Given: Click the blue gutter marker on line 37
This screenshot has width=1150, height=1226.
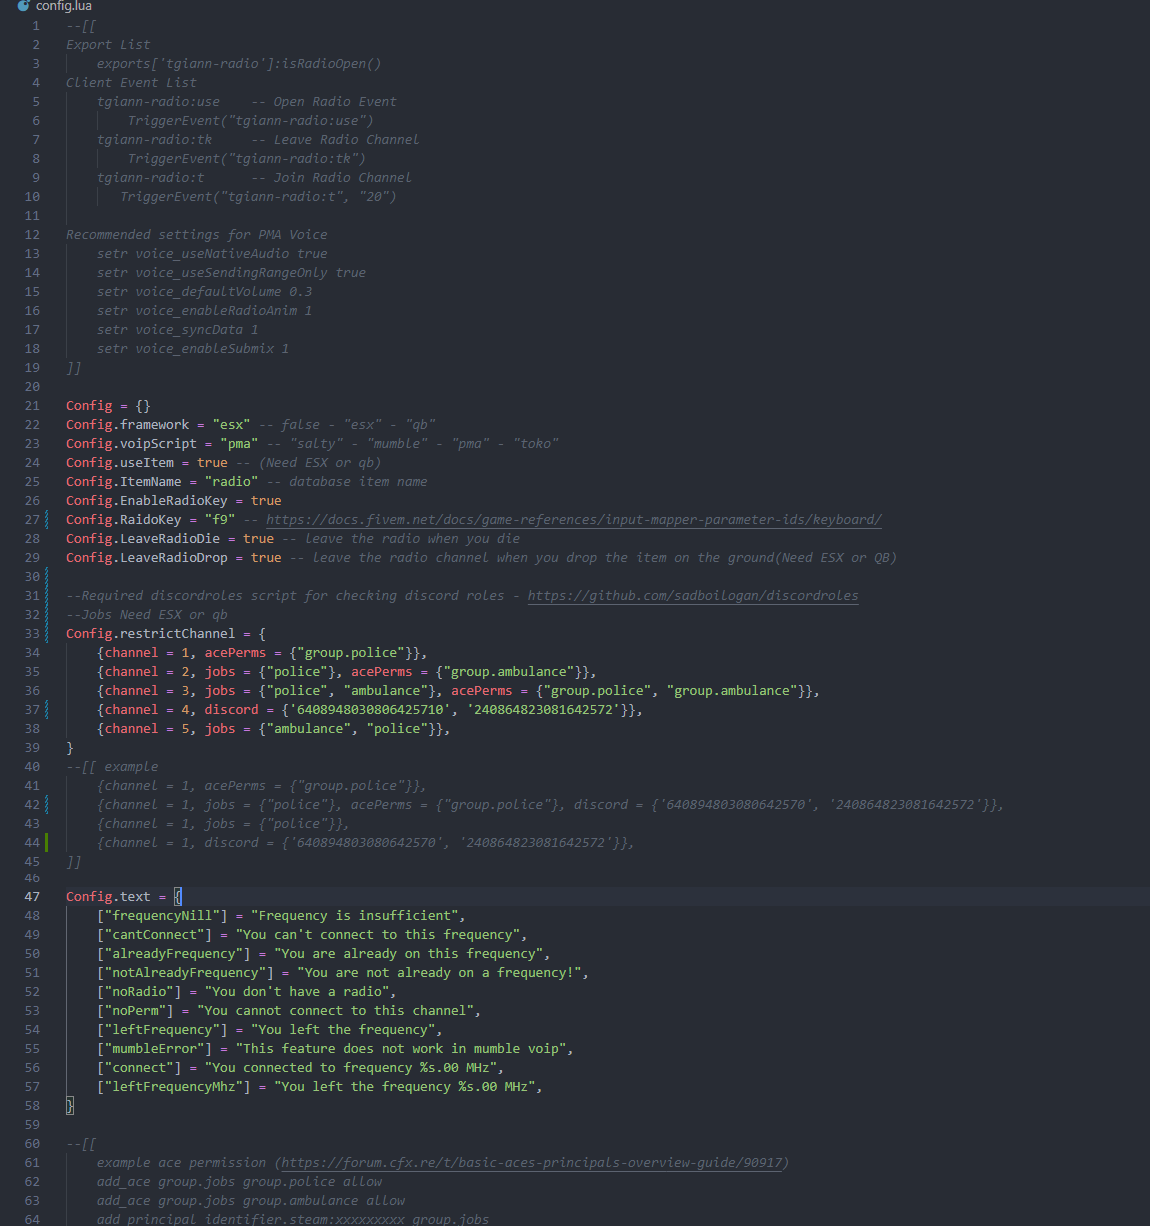Looking at the screenshot, I should pos(46,710).
